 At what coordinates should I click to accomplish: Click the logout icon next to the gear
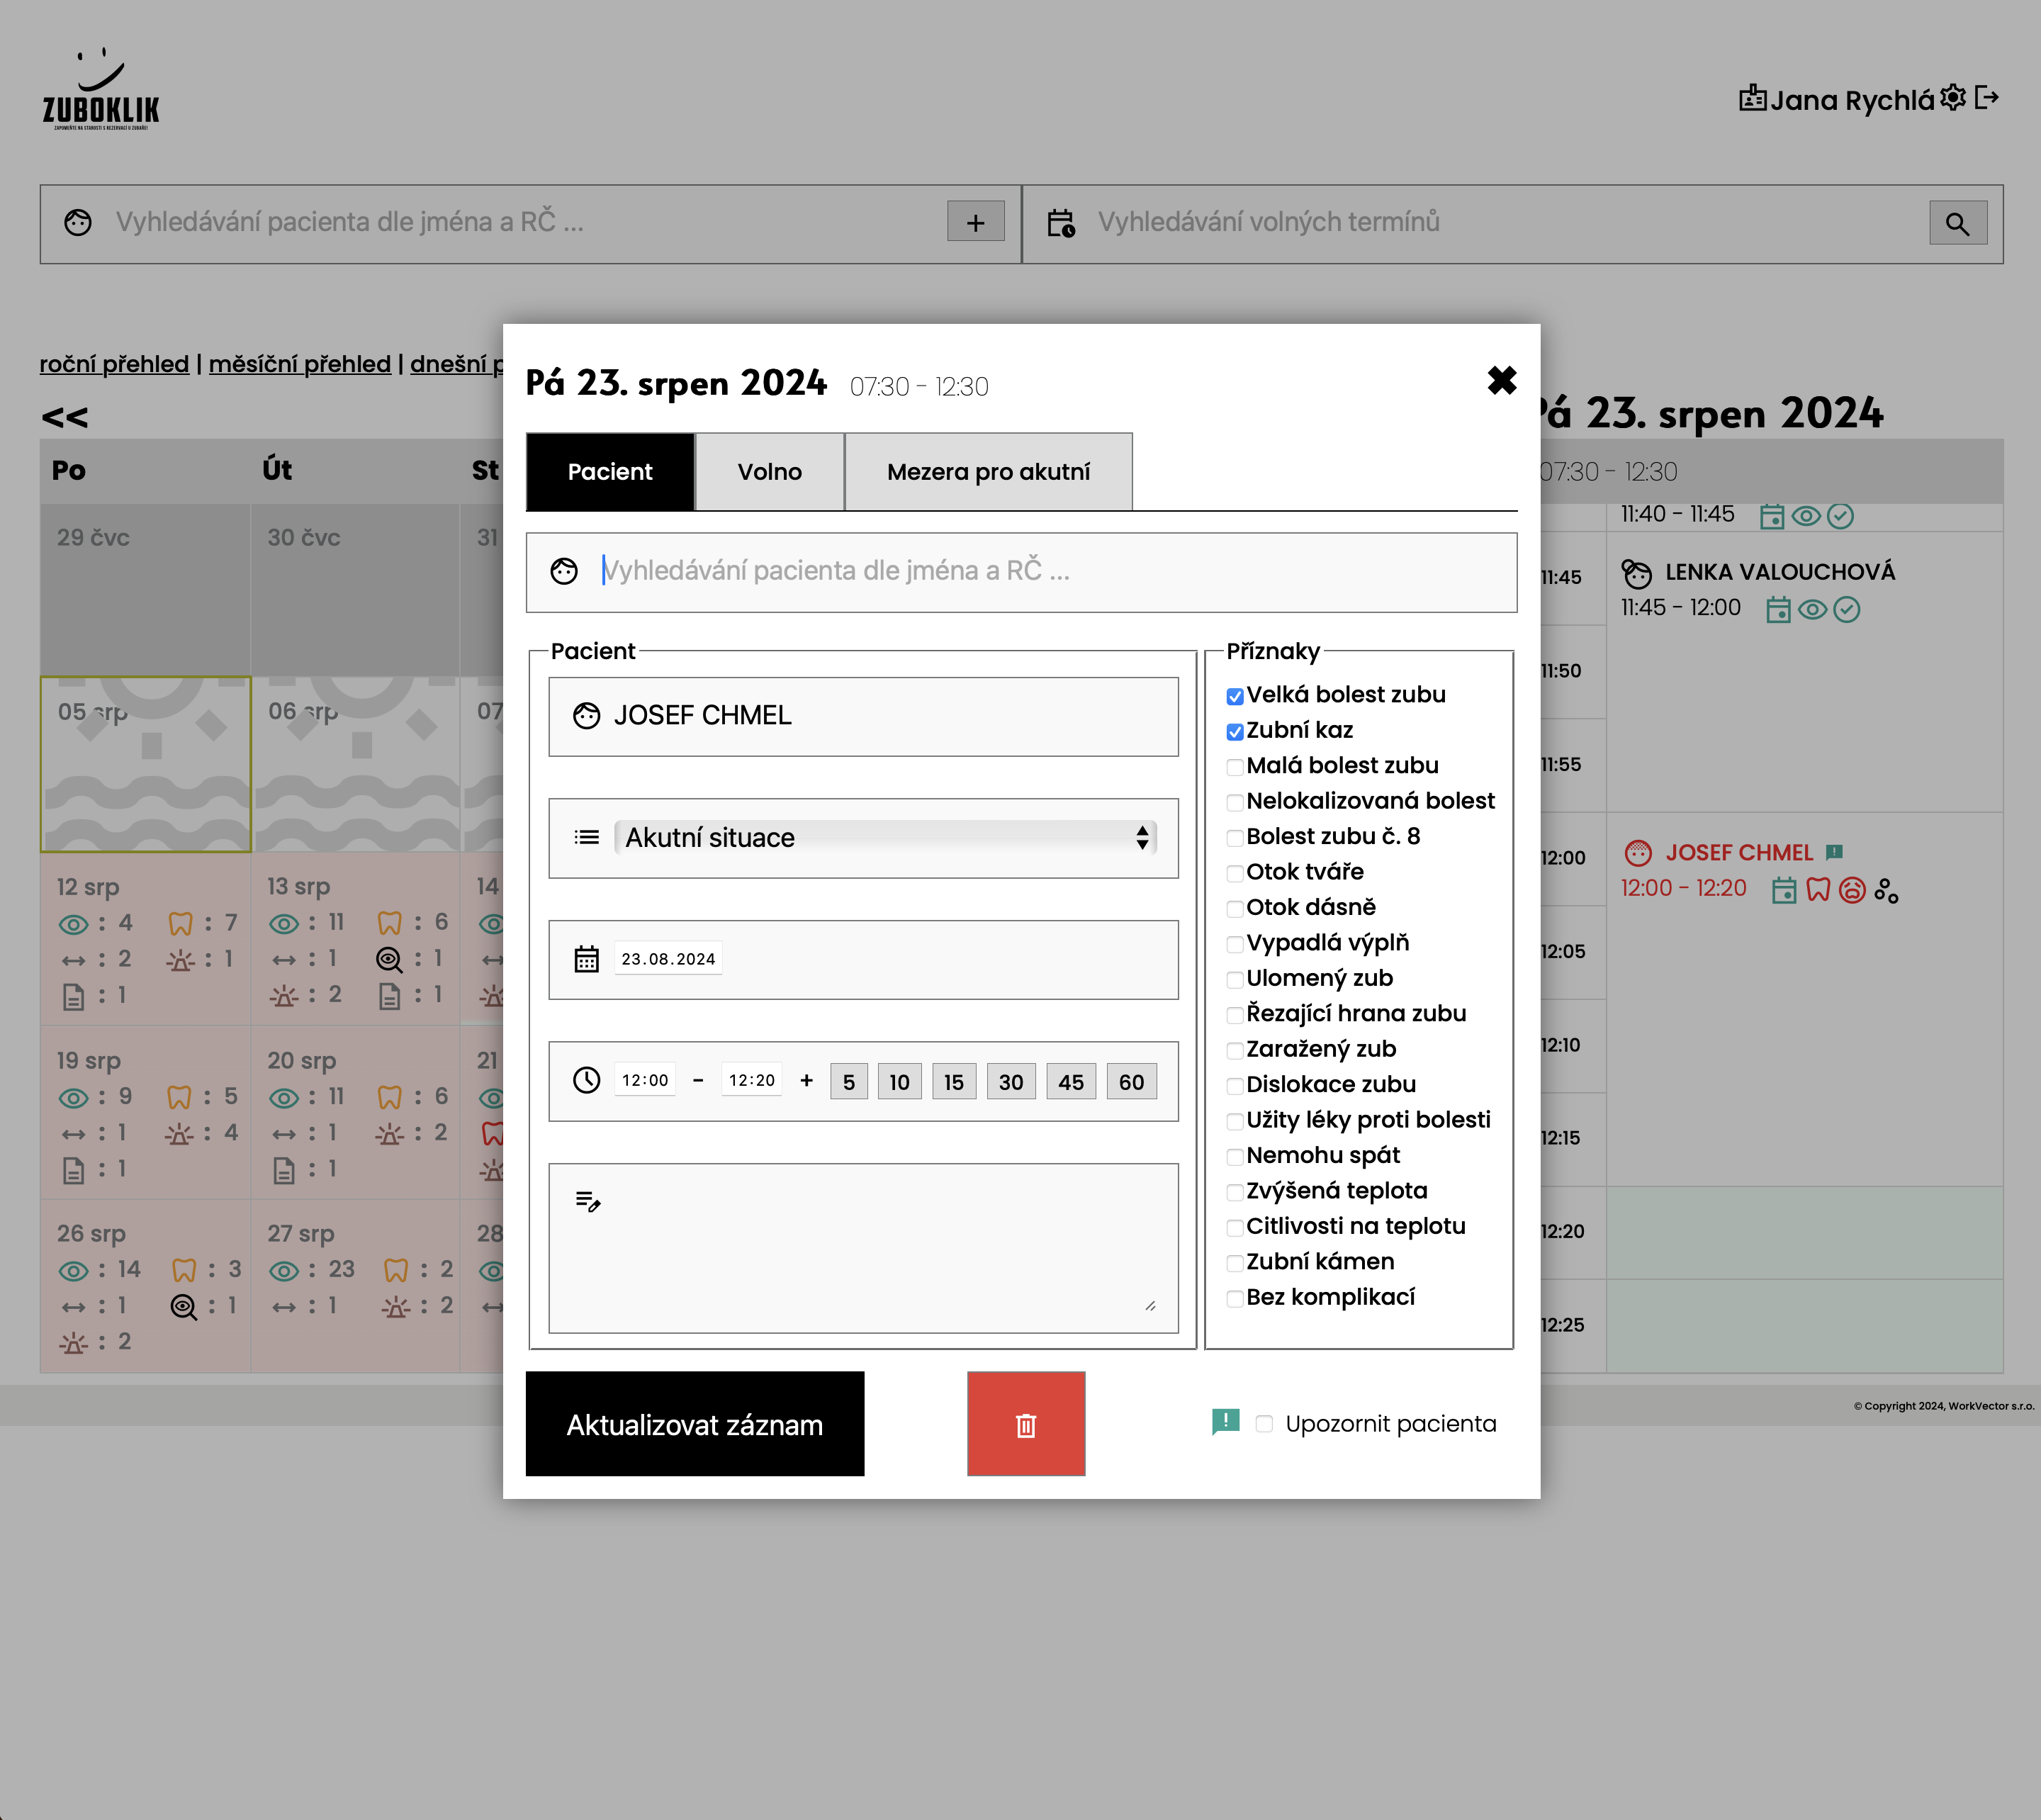tap(1989, 97)
